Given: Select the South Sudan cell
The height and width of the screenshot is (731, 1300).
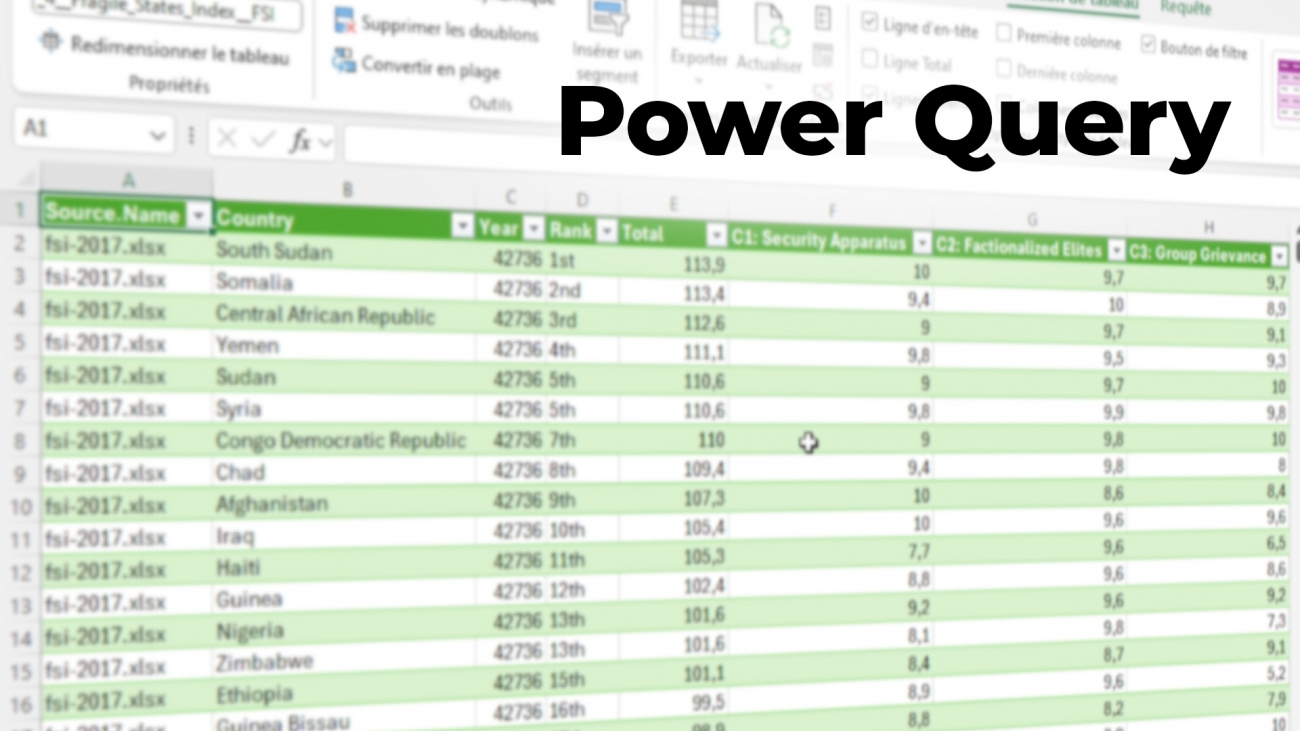Looking at the screenshot, I should point(274,250).
